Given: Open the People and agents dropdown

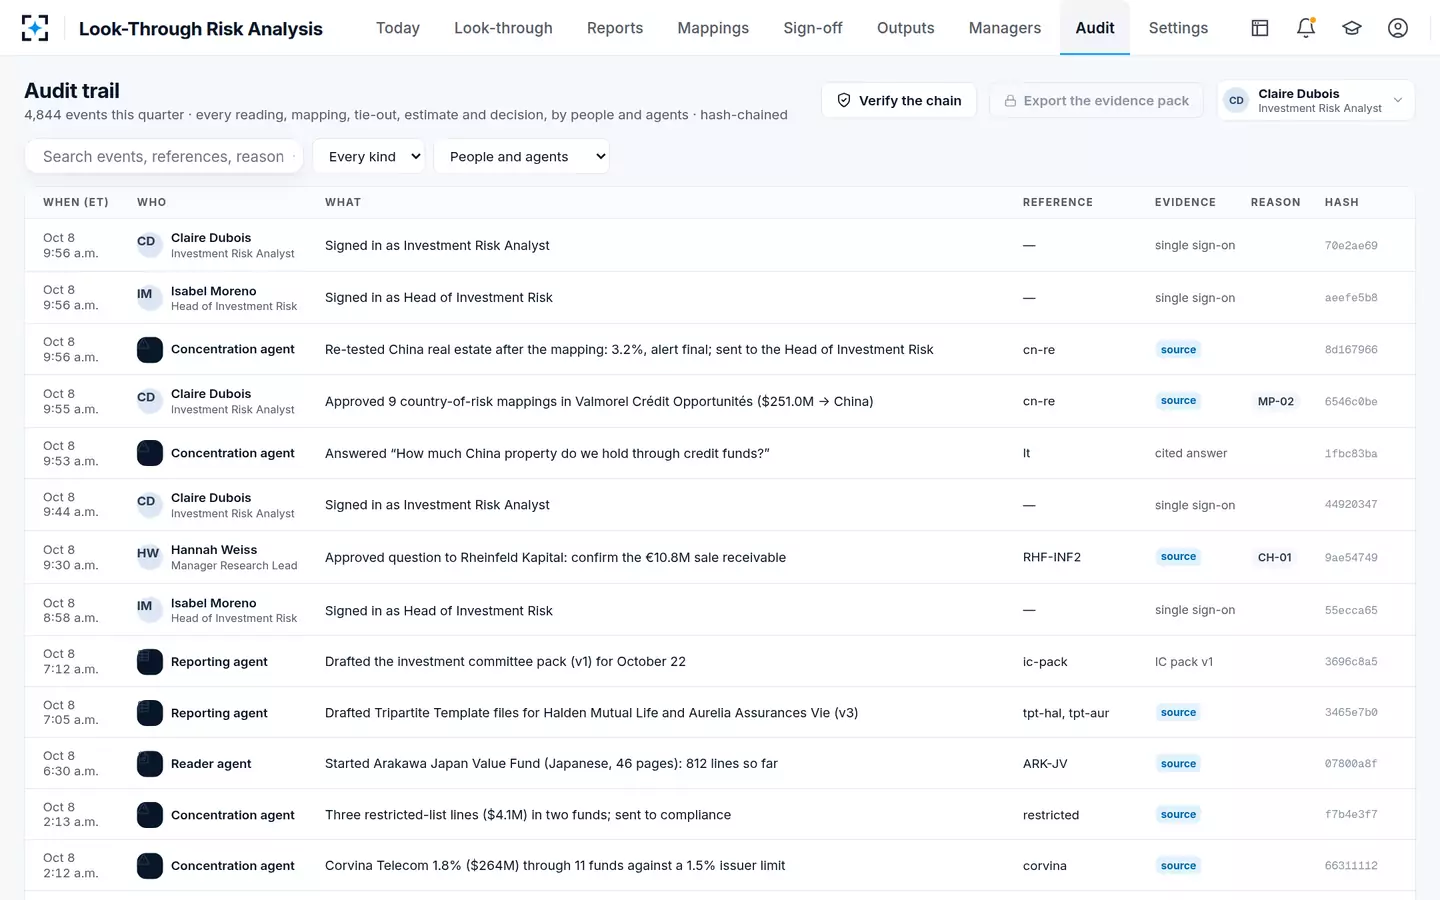Looking at the screenshot, I should pos(522,156).
